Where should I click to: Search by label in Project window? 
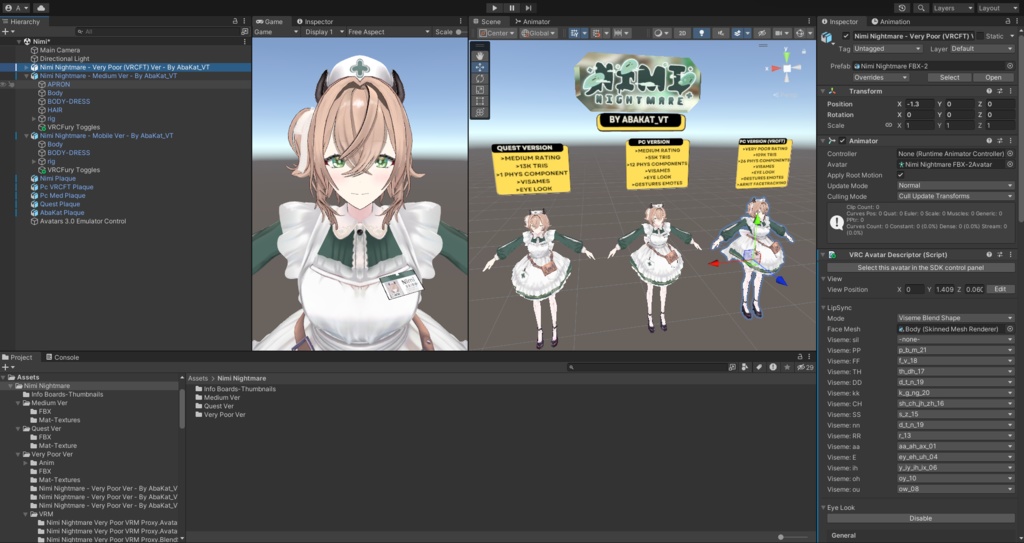(759, 367)
